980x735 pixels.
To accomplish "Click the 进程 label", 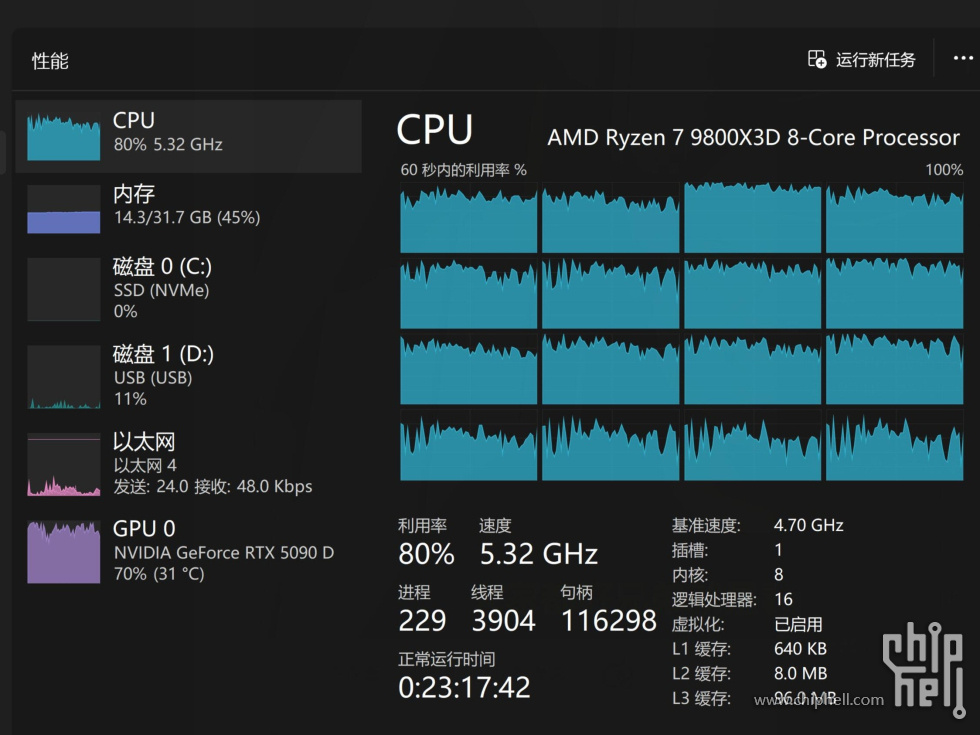I will tap(414, 592).
